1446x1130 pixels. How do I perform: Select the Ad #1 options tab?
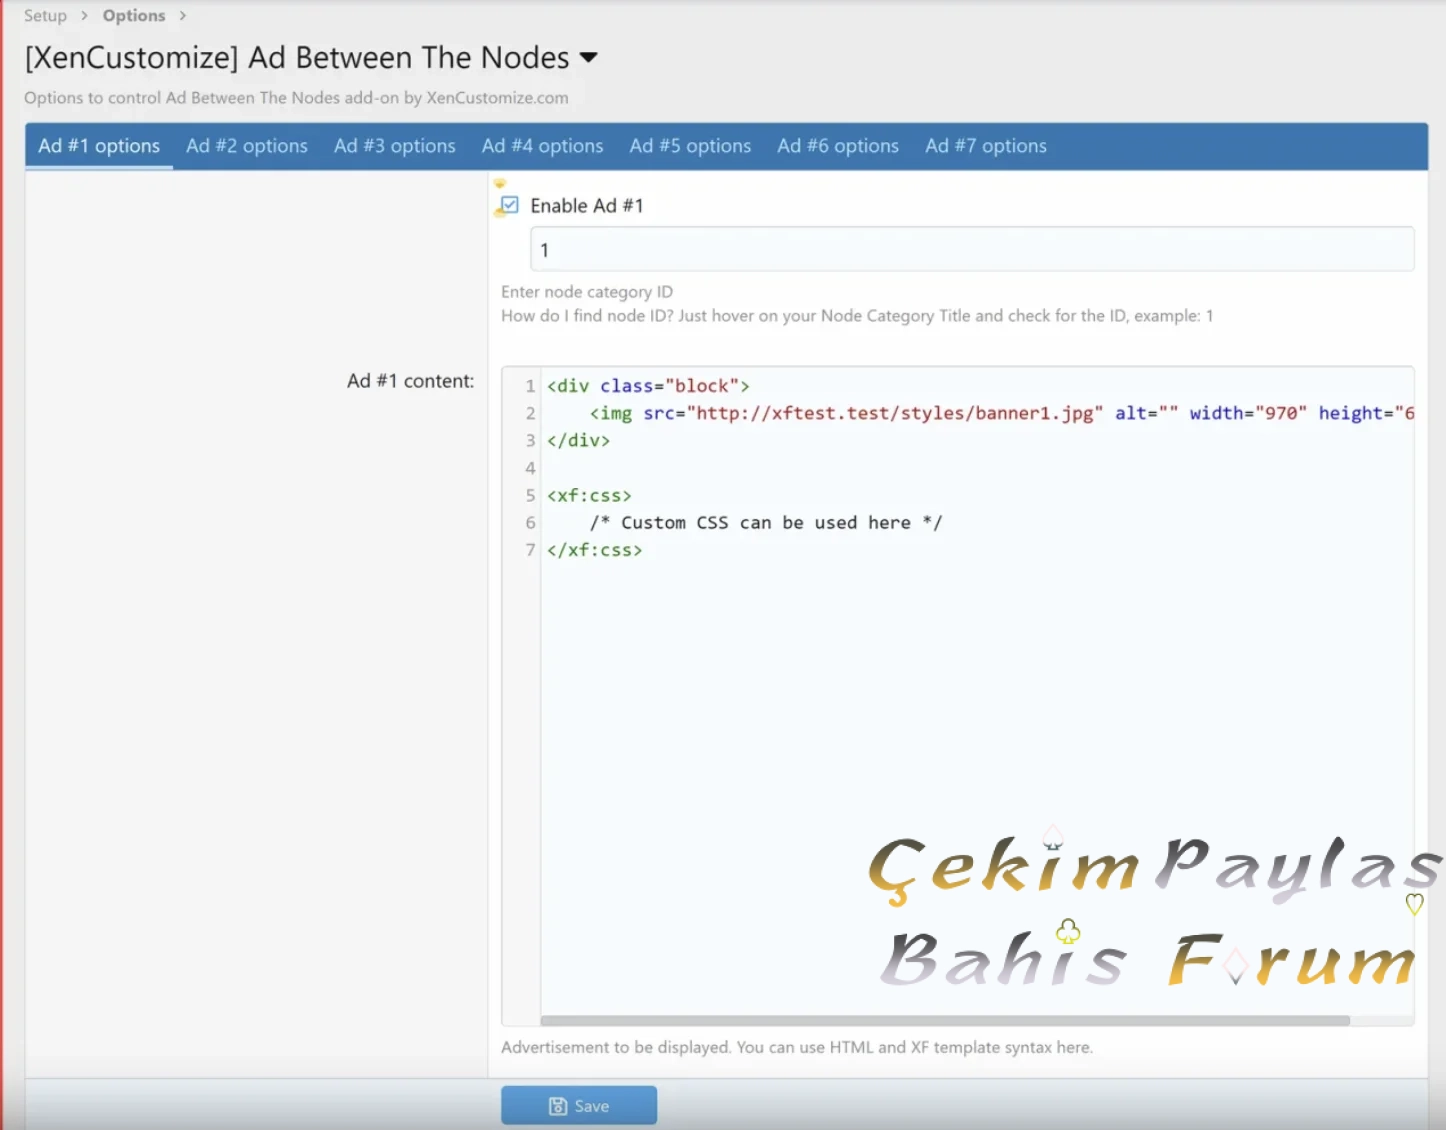click(99, 146)
